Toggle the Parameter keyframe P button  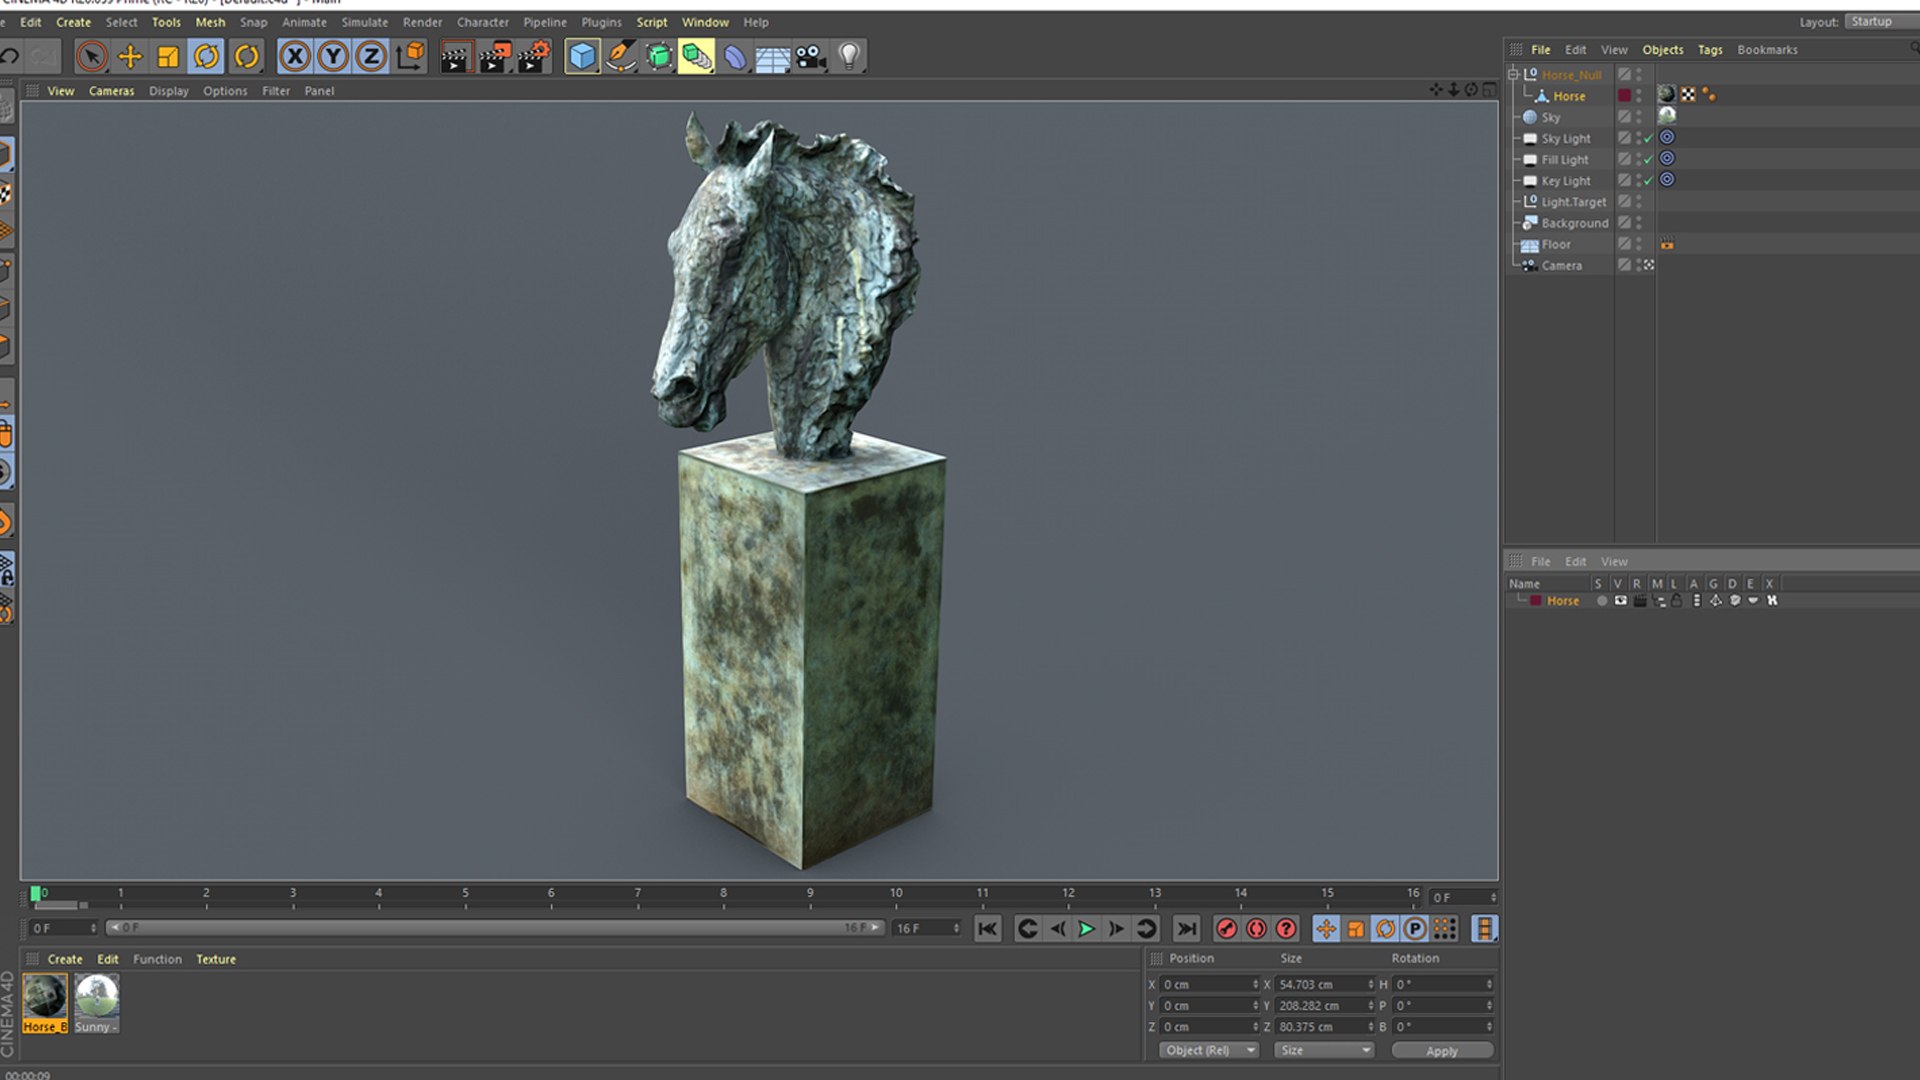click(x=1414, y=929)
